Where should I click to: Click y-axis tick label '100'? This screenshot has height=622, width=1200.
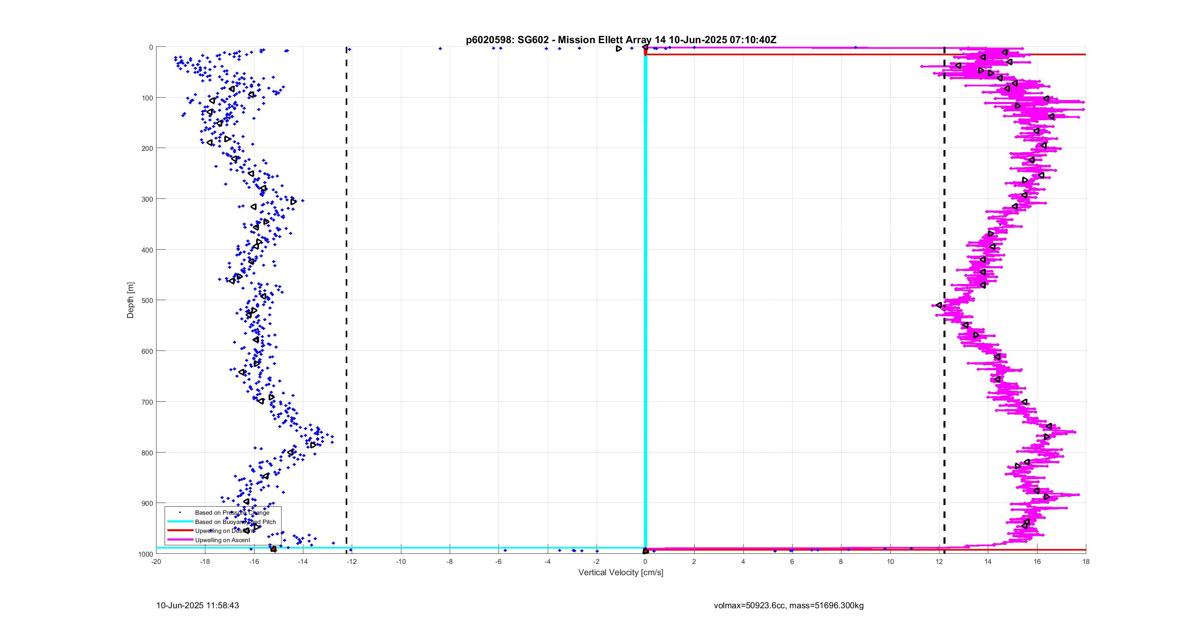tap(146, 97)
